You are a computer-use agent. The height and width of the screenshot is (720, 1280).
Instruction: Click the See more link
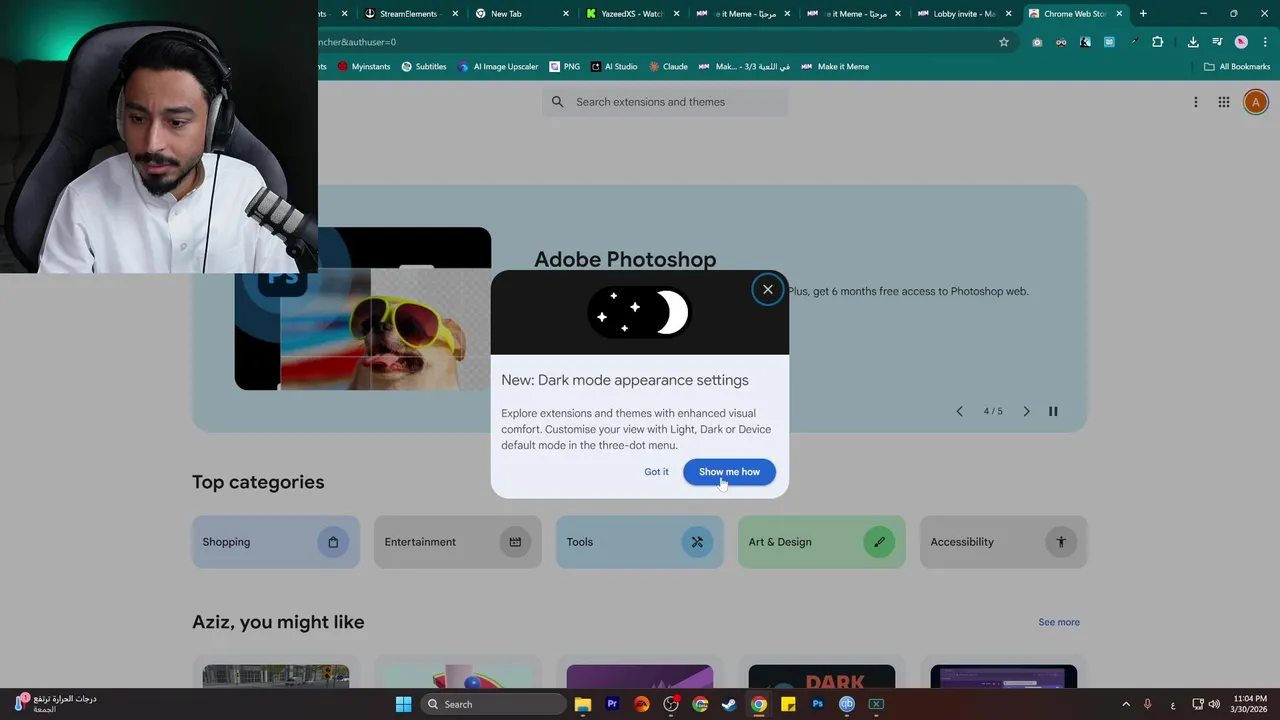tap(1059, 622)
